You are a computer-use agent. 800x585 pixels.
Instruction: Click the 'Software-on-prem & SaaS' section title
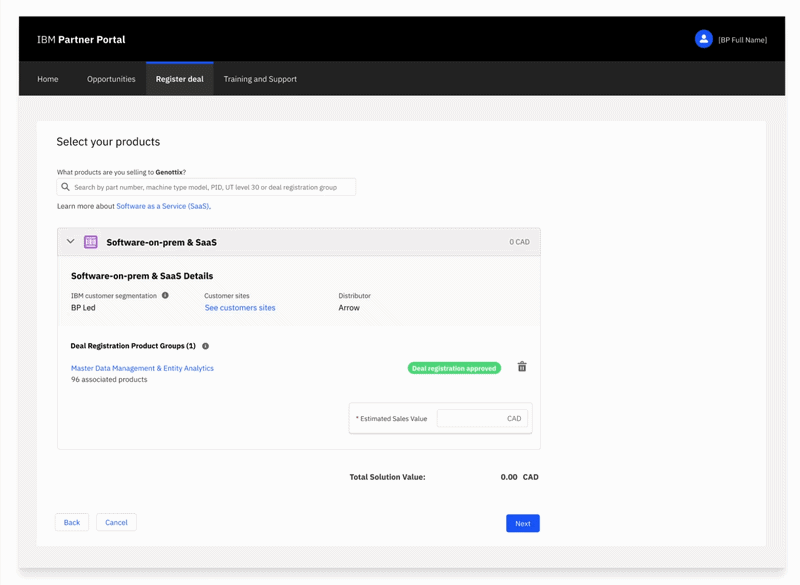pos(162,242)
